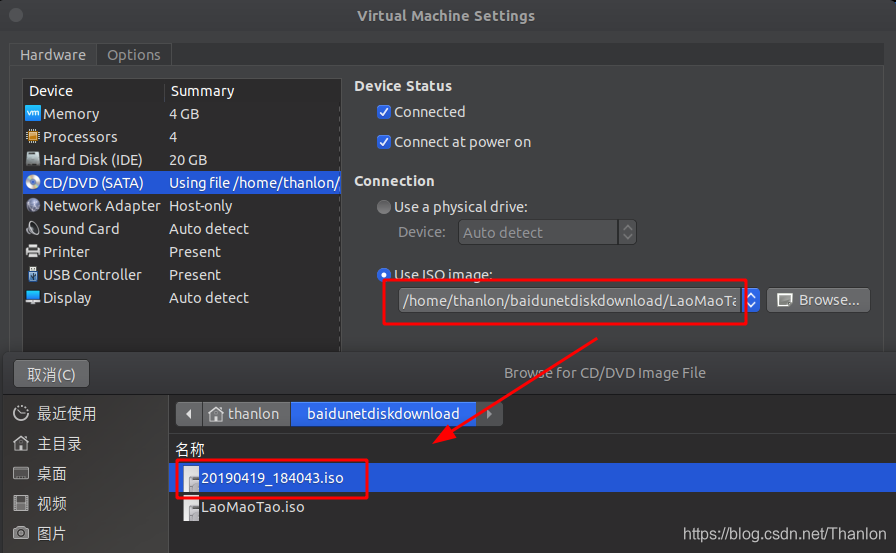896x553 pixels.
Task: Click the Network Adapter globe icon
Action: 33,205
